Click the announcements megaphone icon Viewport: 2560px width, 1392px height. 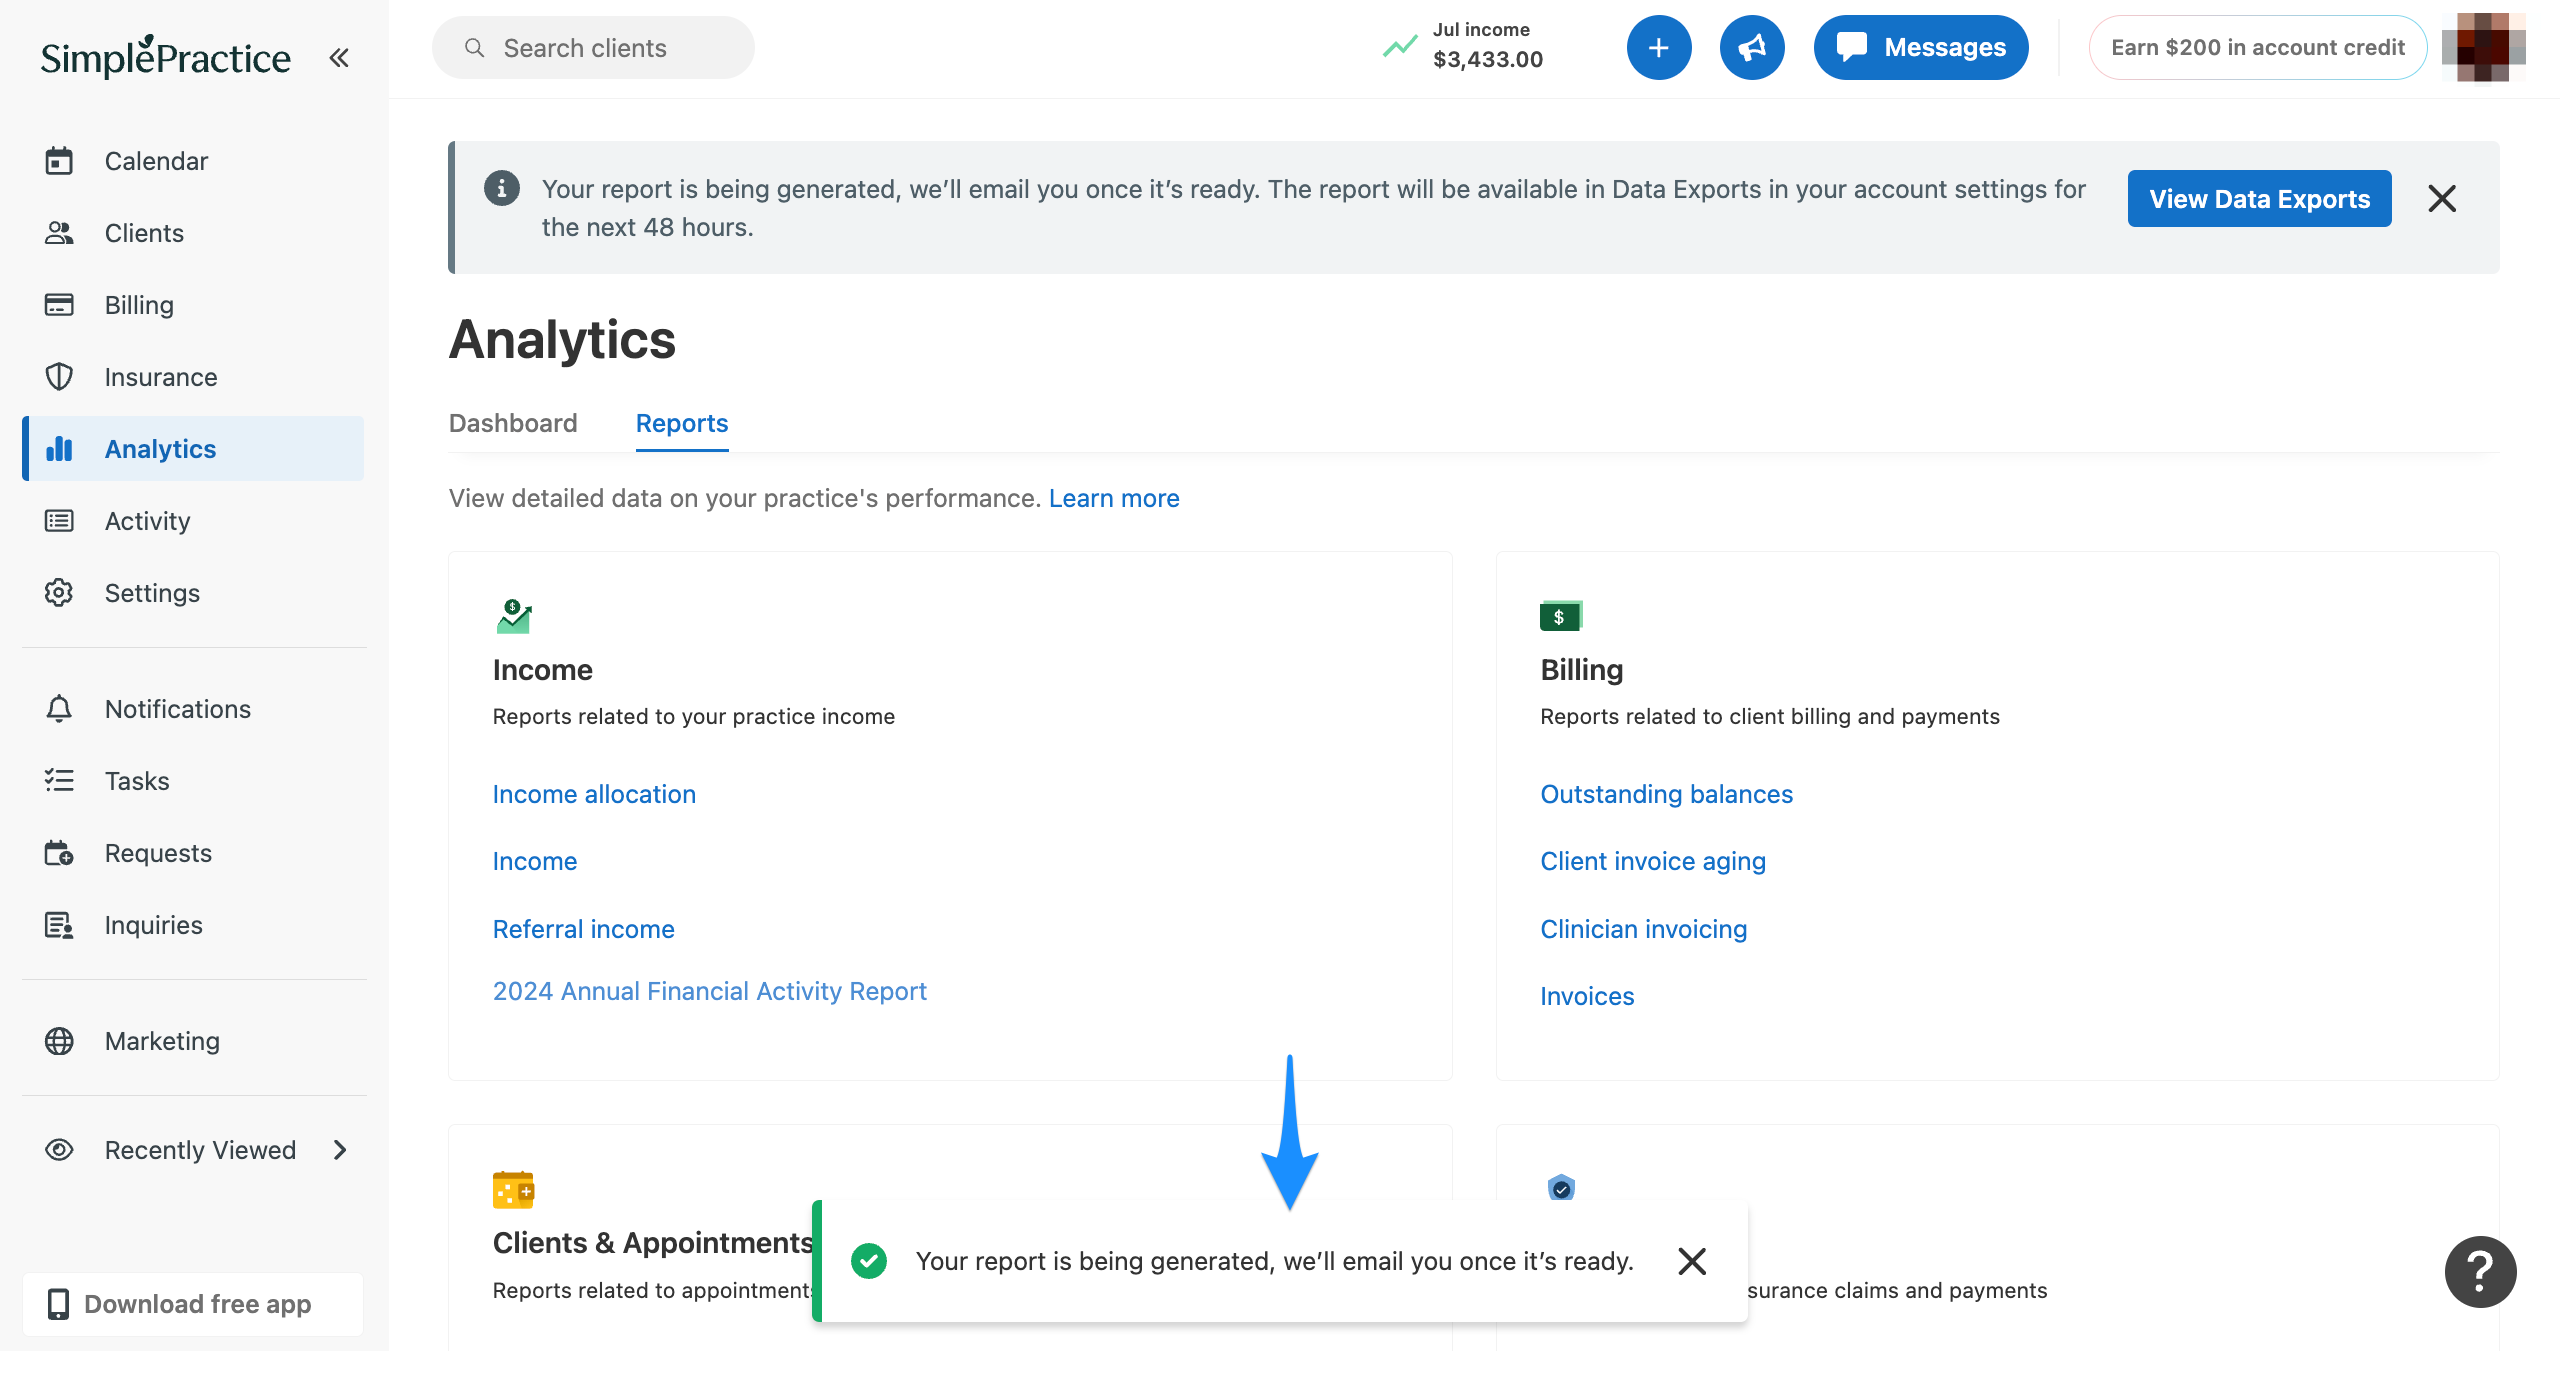tap(1752, 47)
